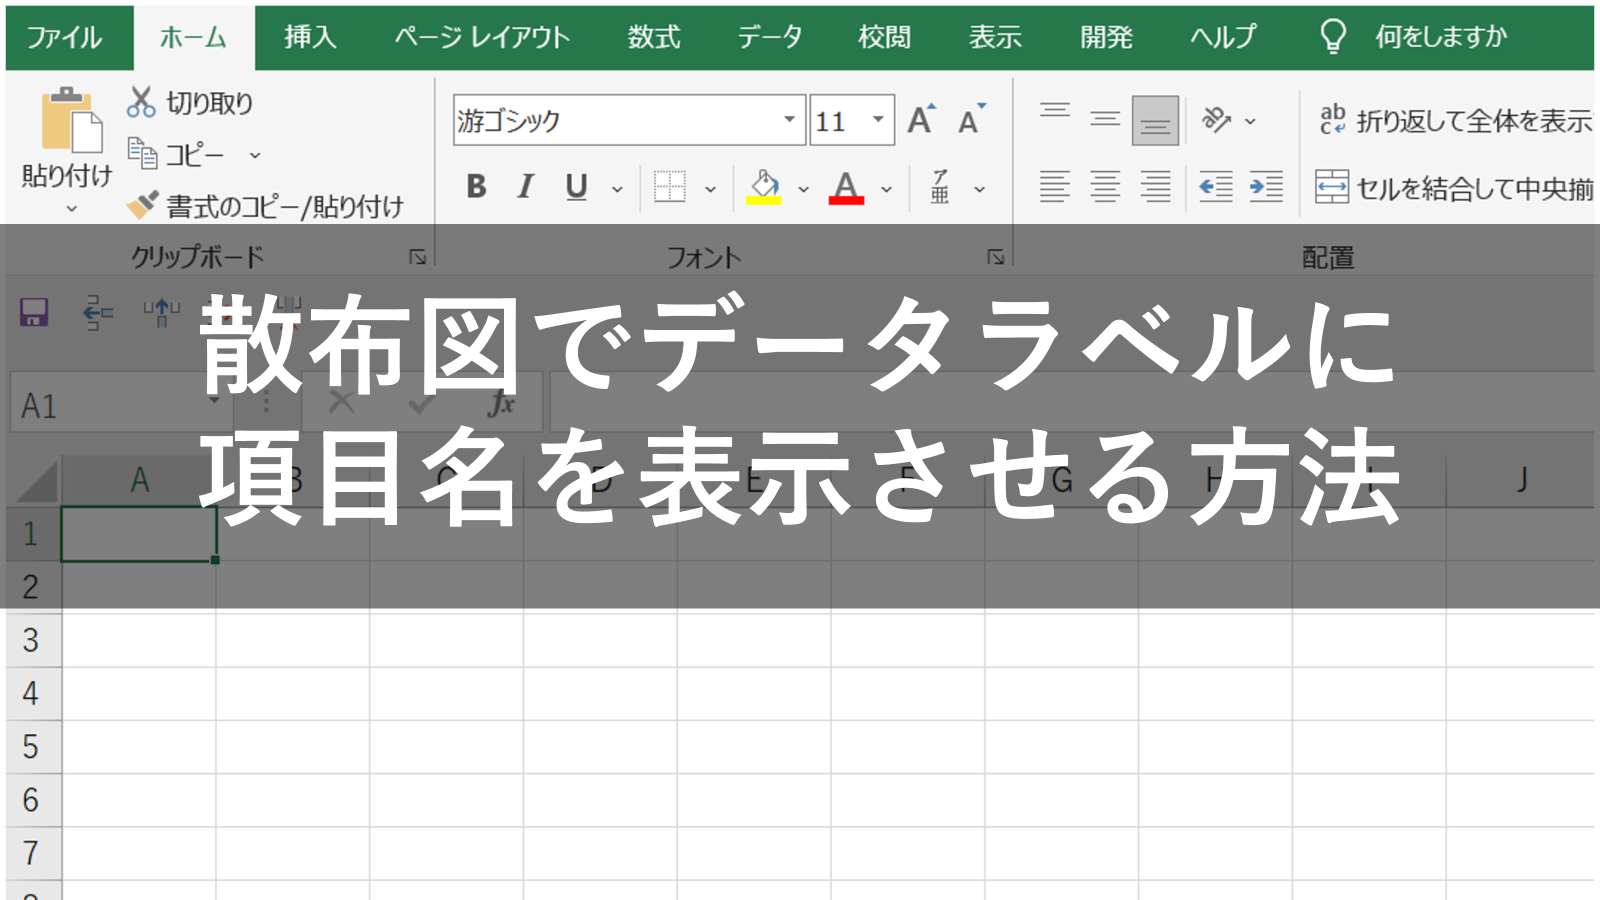The image size is (1600, 900).
Task: Switch to the 挿入 tab
Action: point(310,38)
